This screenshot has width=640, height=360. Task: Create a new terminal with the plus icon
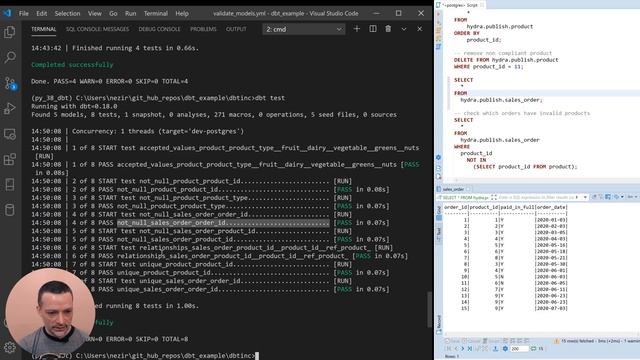[x=357, y=29]
